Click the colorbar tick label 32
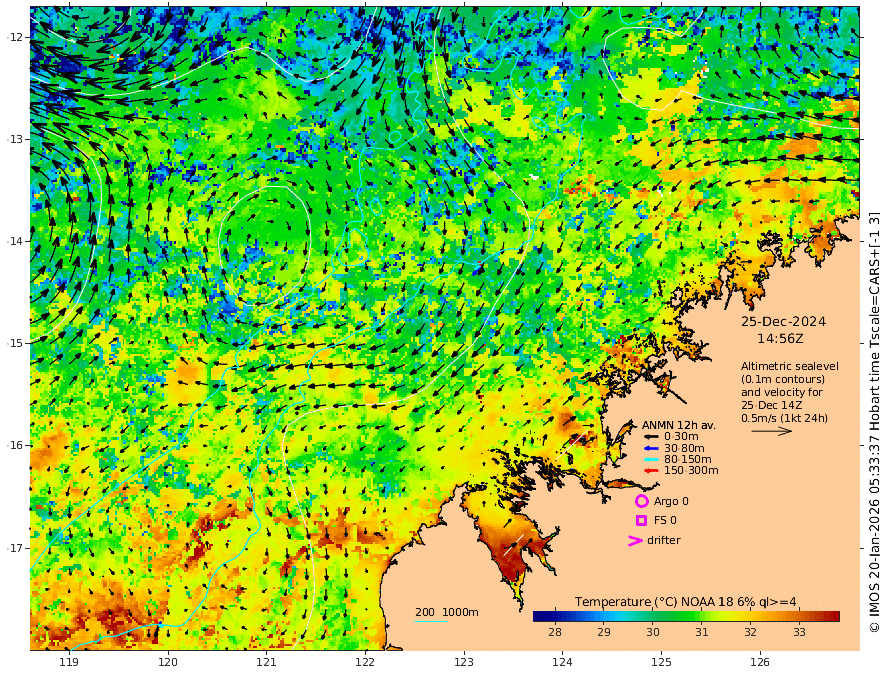This screenshot has width=880, height=680. coord(750,632)
